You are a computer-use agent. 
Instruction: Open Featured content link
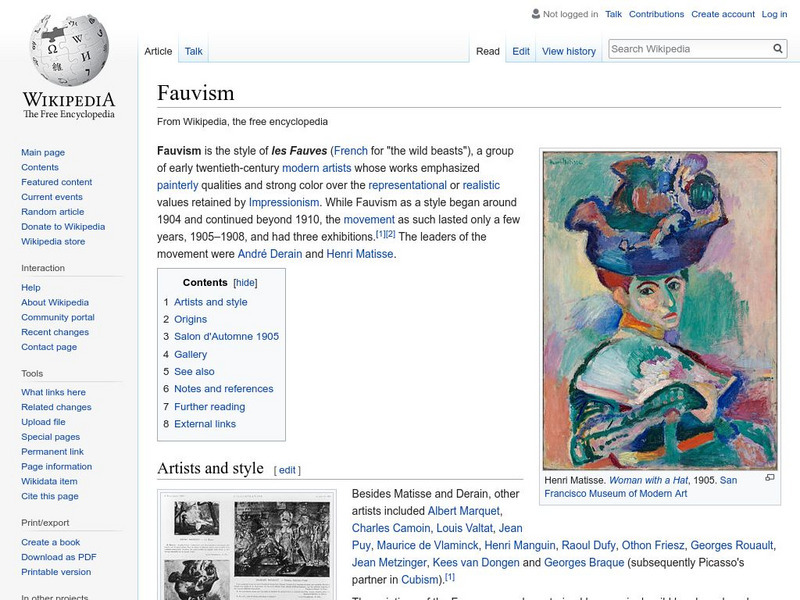57,182
